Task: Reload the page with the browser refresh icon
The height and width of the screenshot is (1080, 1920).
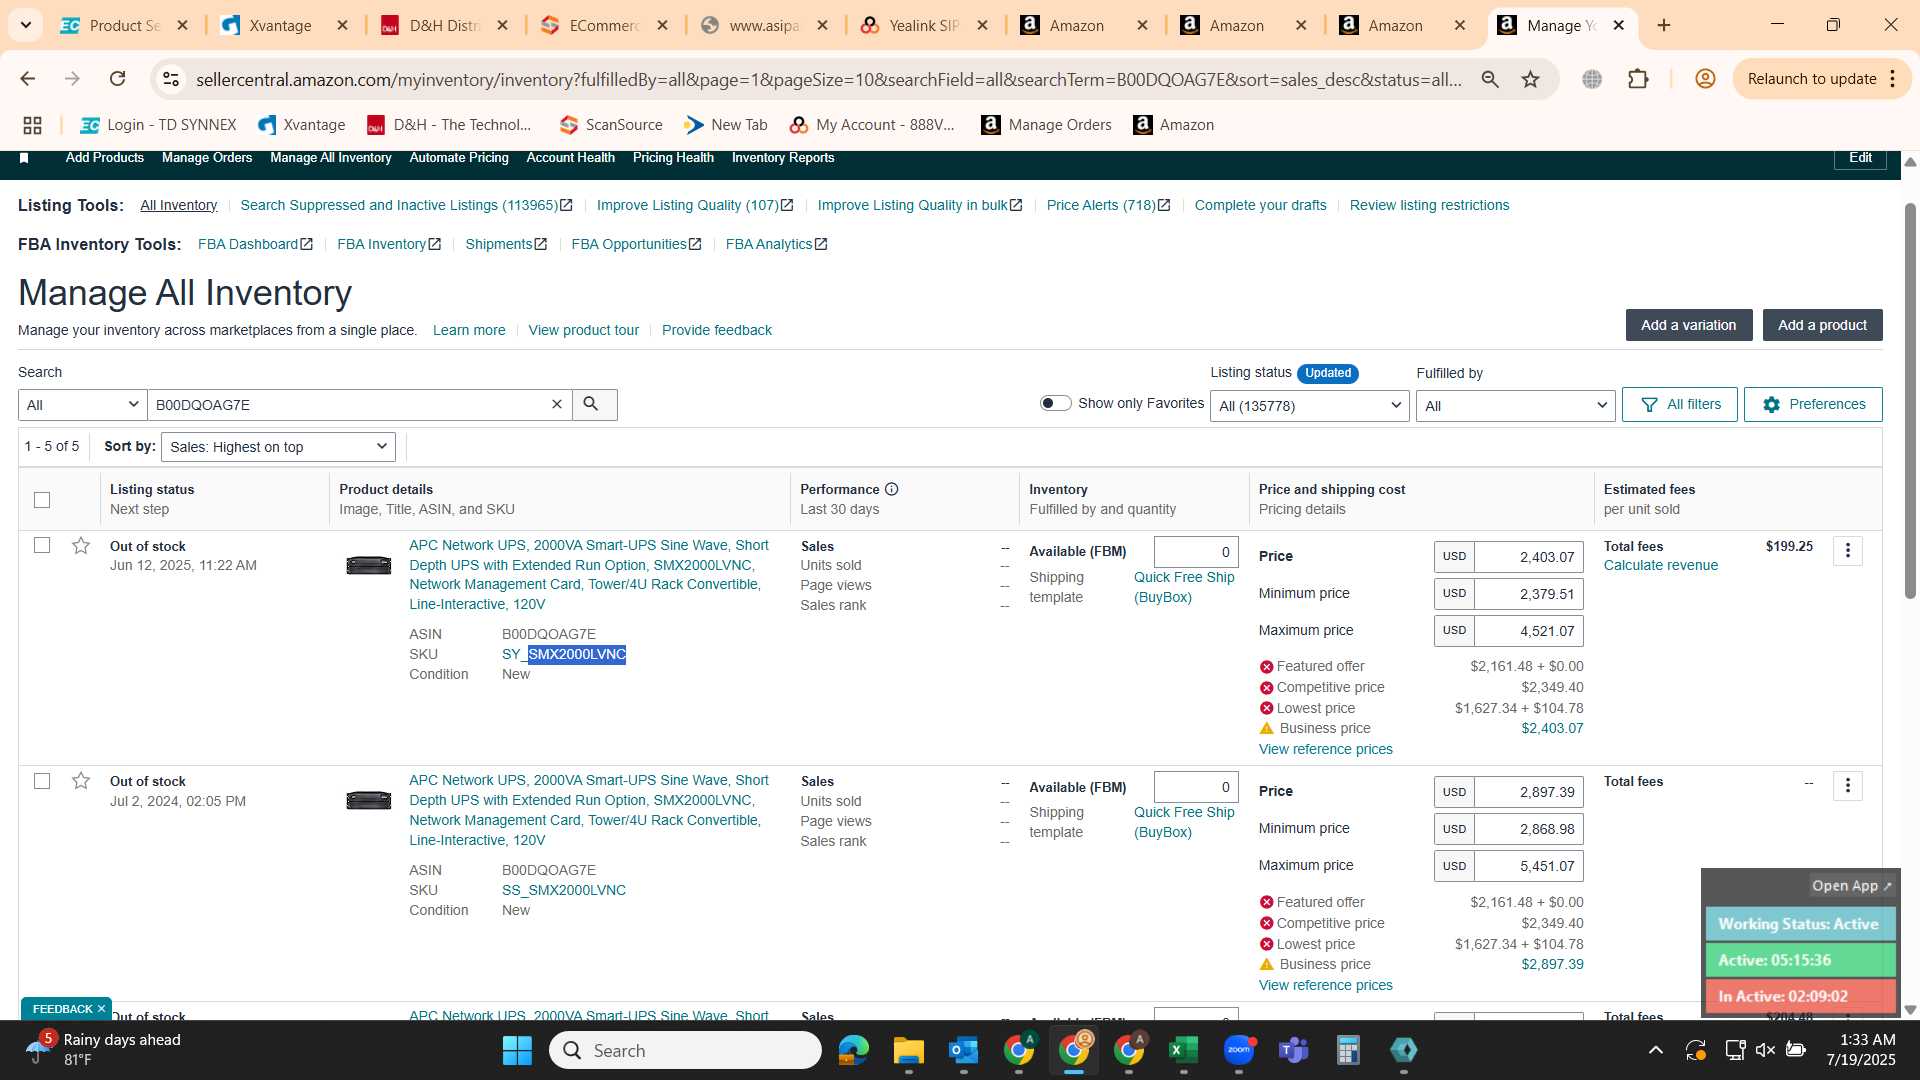Action: pos(117,79)
